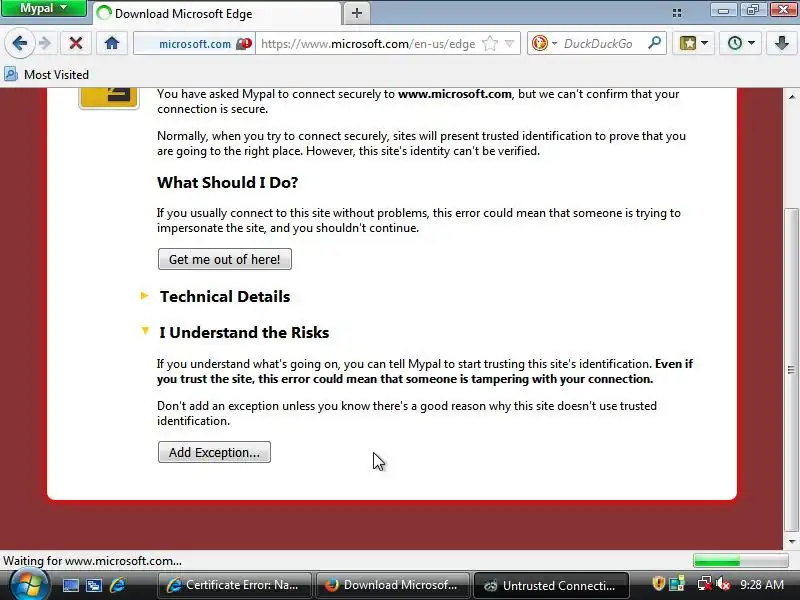Click the Add Exception... button
Screen dimensions: 800x600
214,452
